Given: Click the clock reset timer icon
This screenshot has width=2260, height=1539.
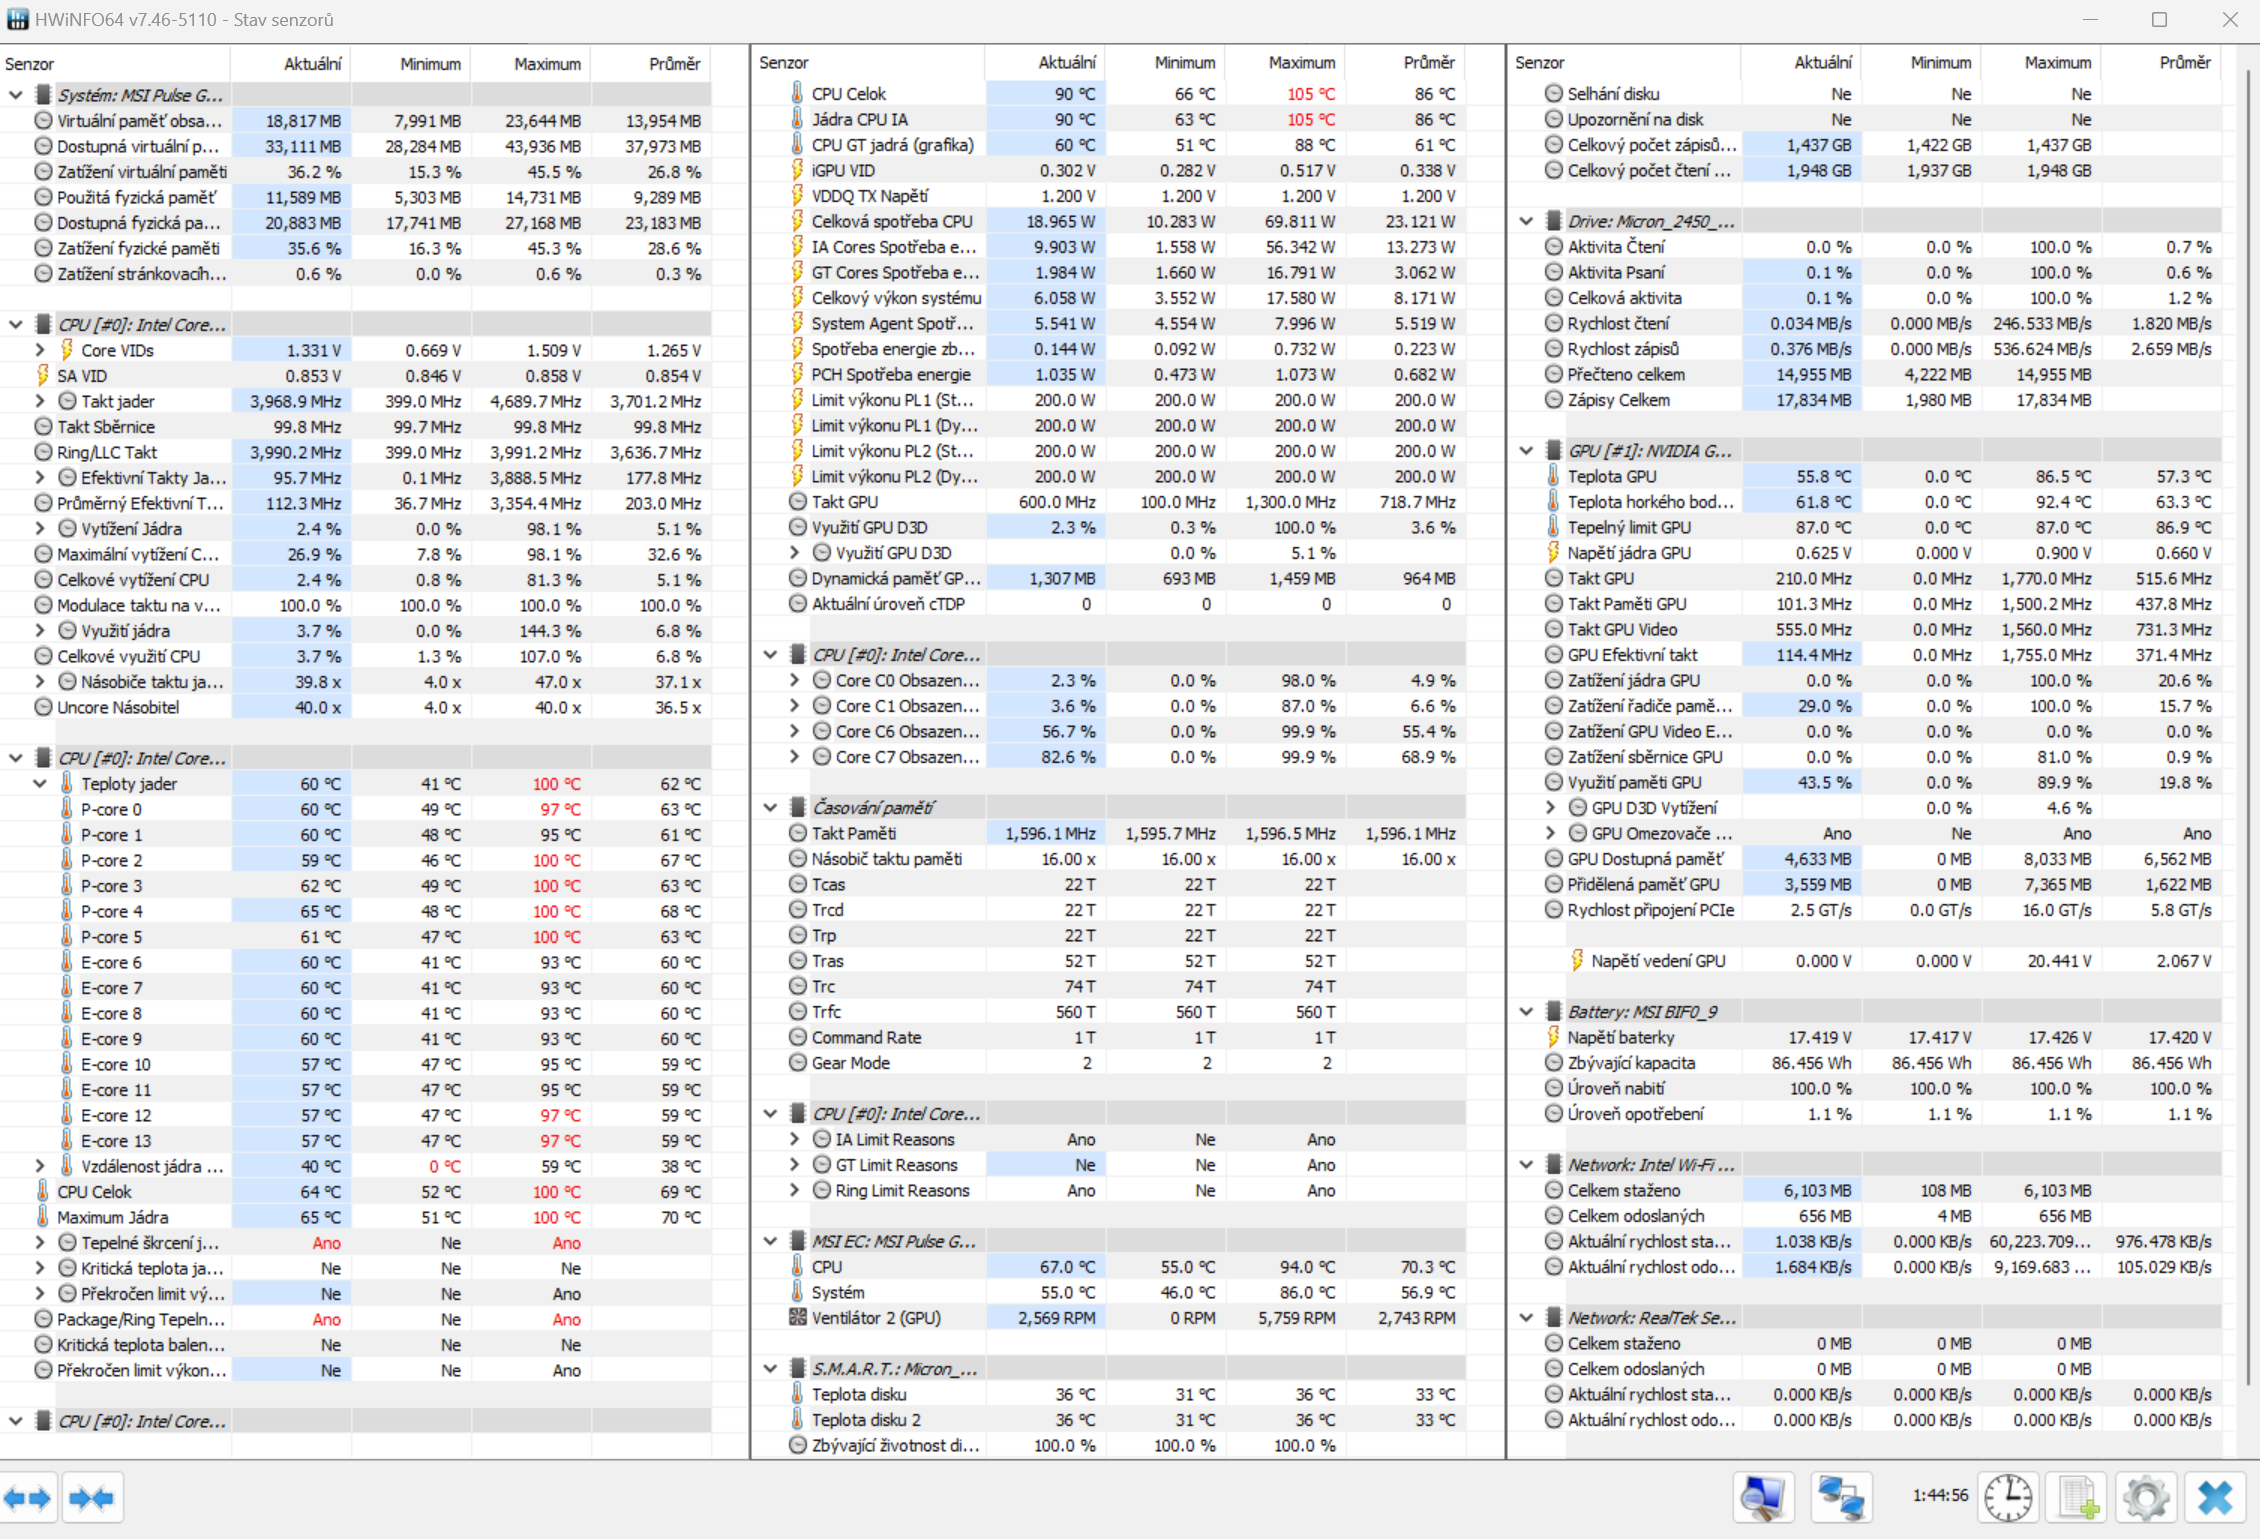Looking at the screenshot, I should coord(2007,1497).
